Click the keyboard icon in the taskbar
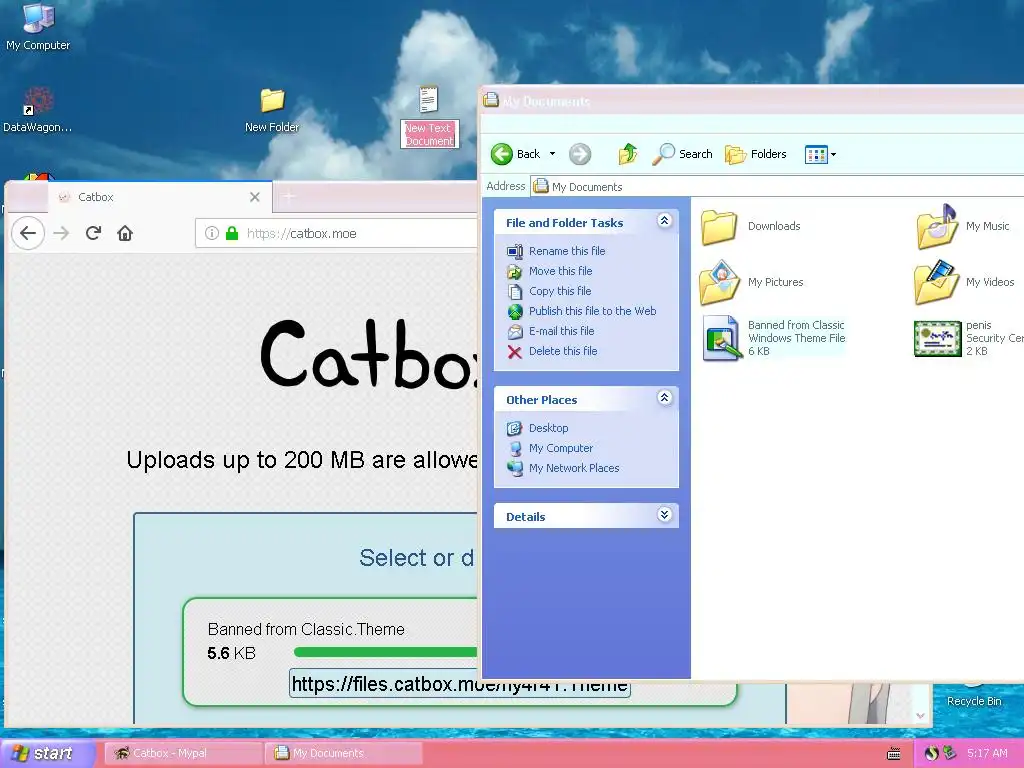This screenshot has height=768, width=1024. (893, 754)
